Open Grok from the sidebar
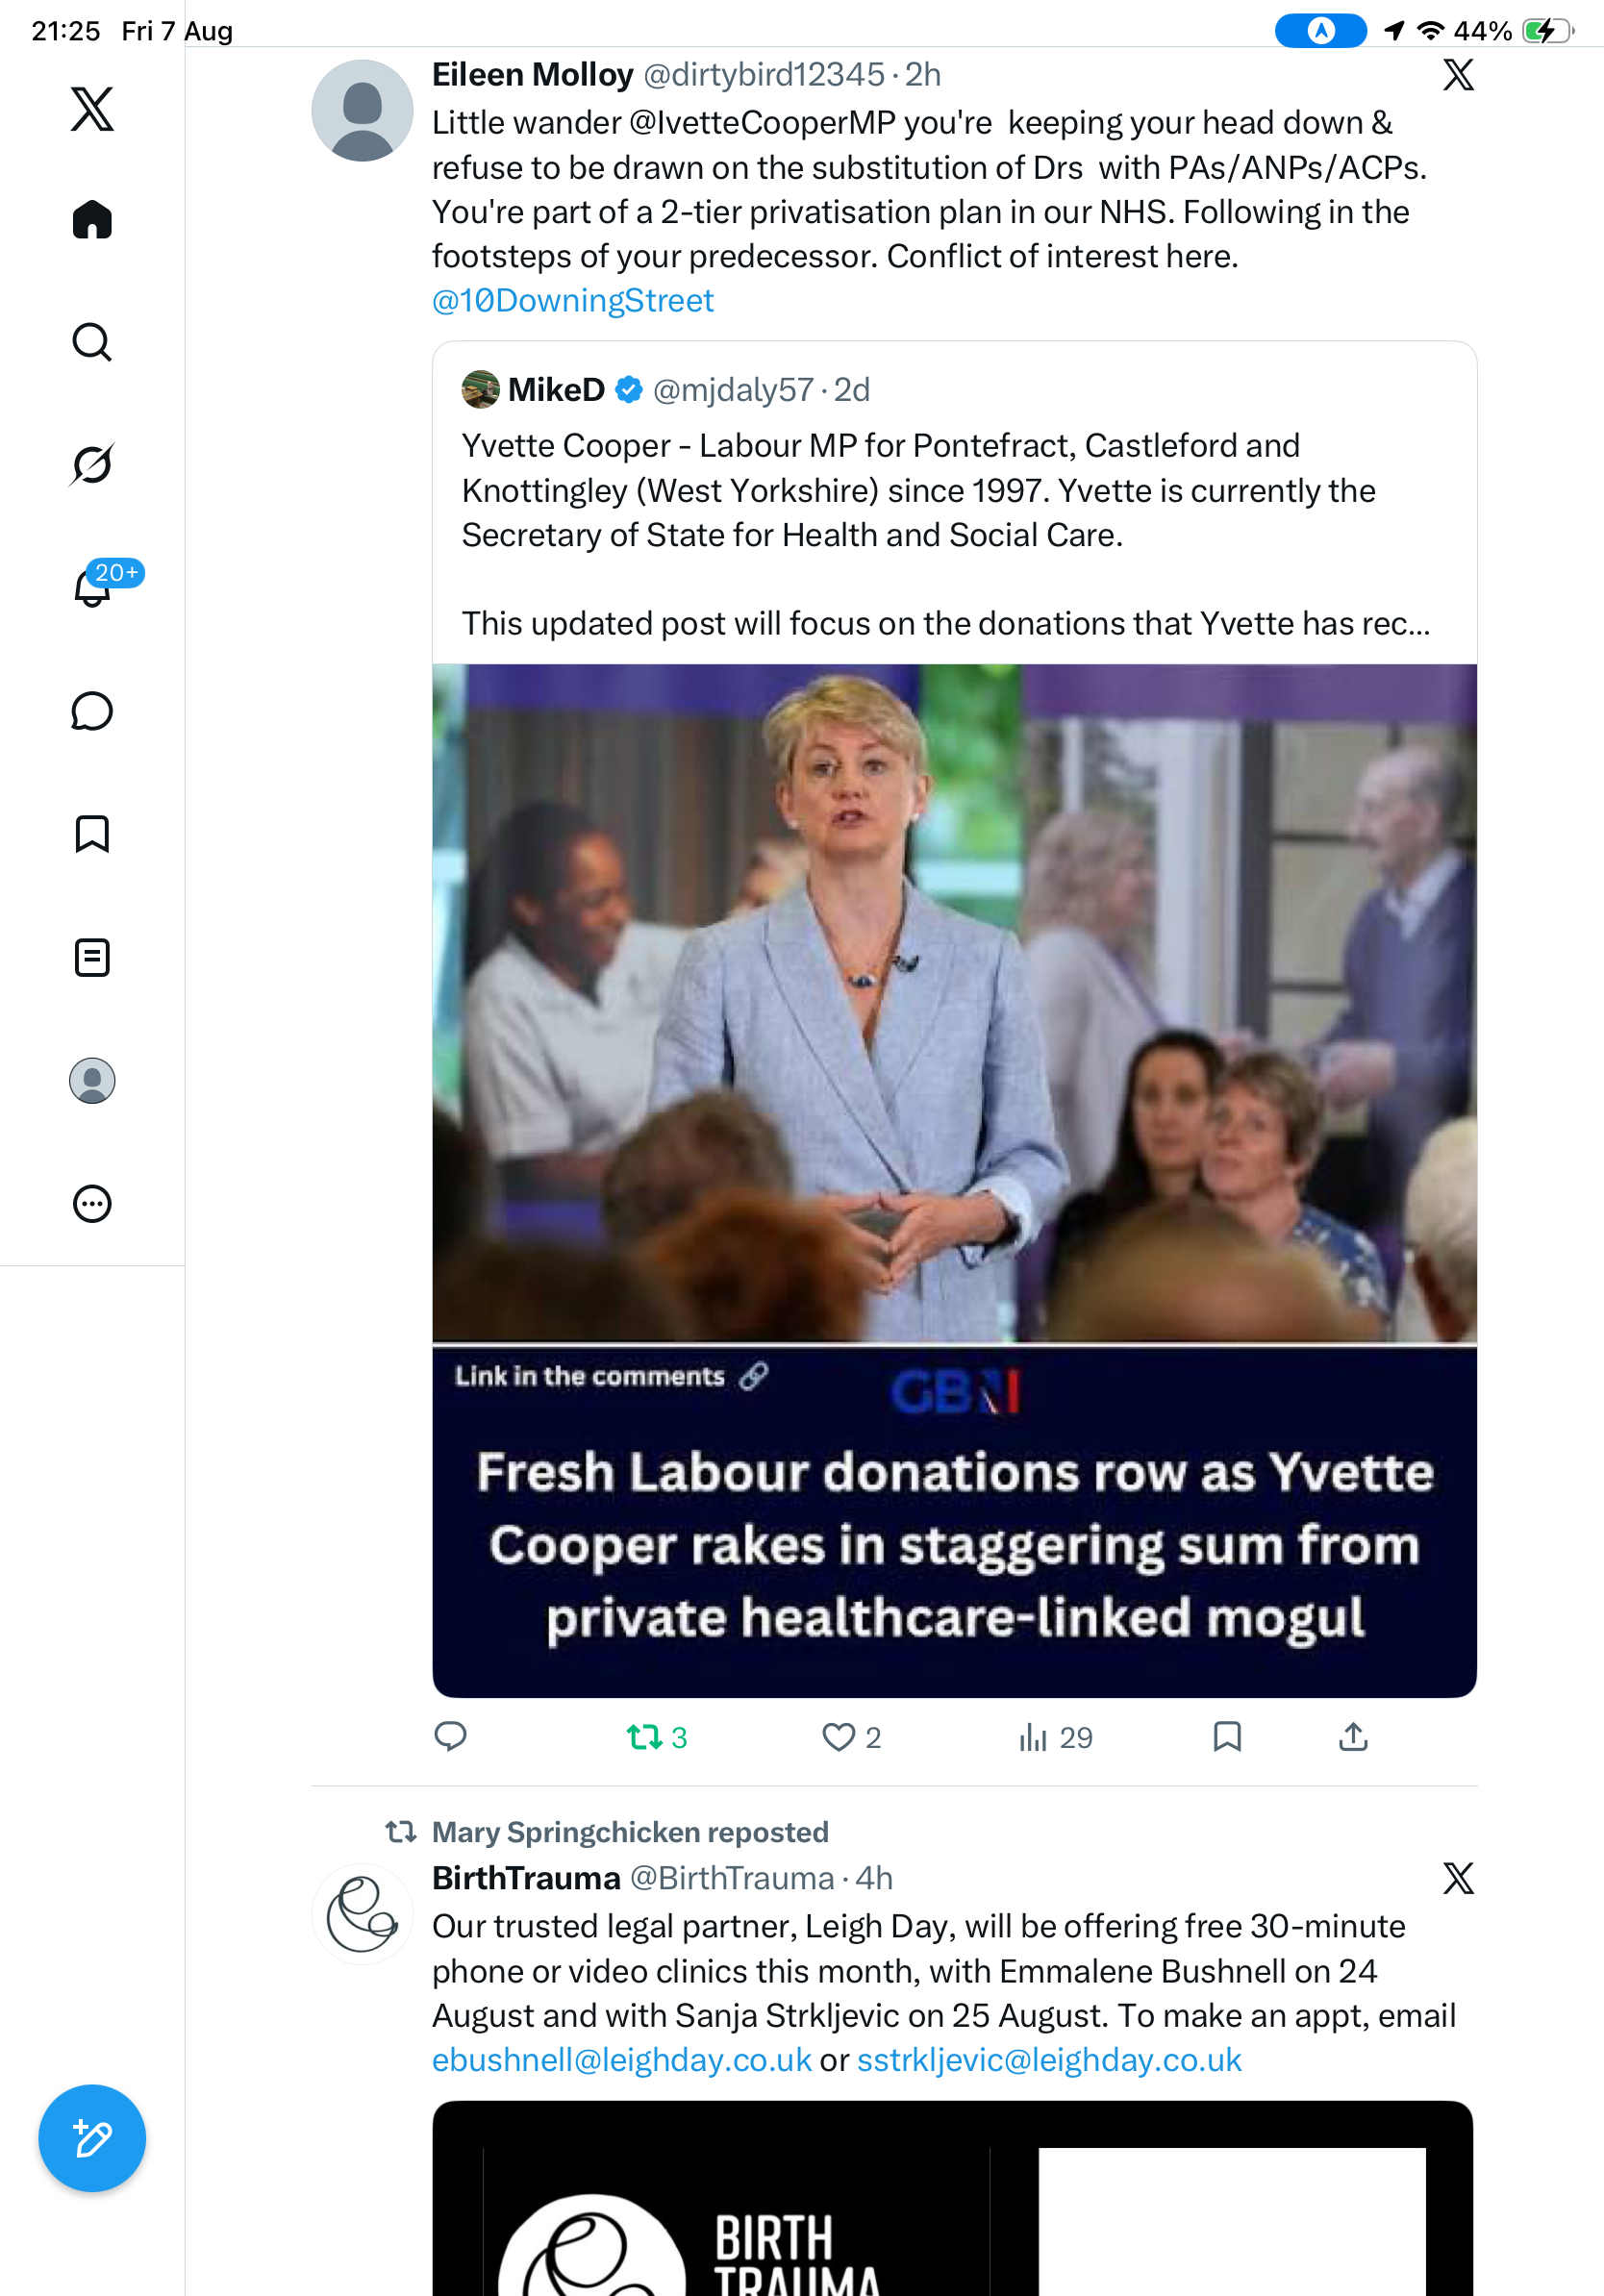Image resolution: width=1604 pixels, height=2296 pixels. tap(92, 464)
